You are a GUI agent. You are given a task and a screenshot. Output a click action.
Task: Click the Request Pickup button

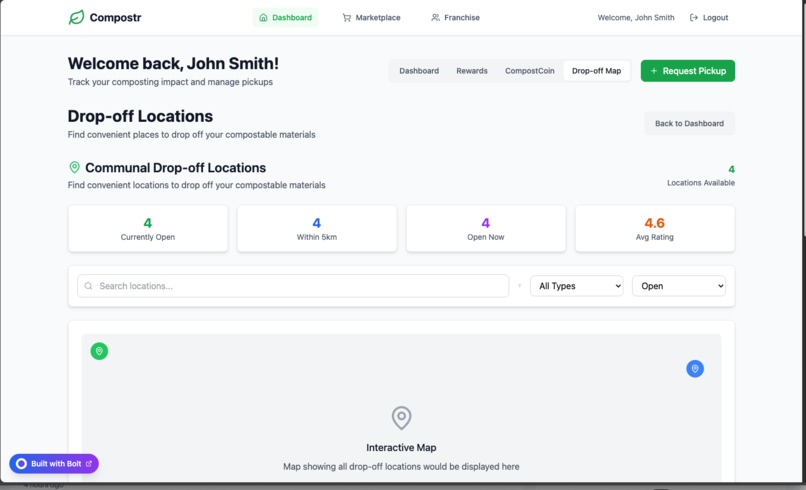click(688, 71)
